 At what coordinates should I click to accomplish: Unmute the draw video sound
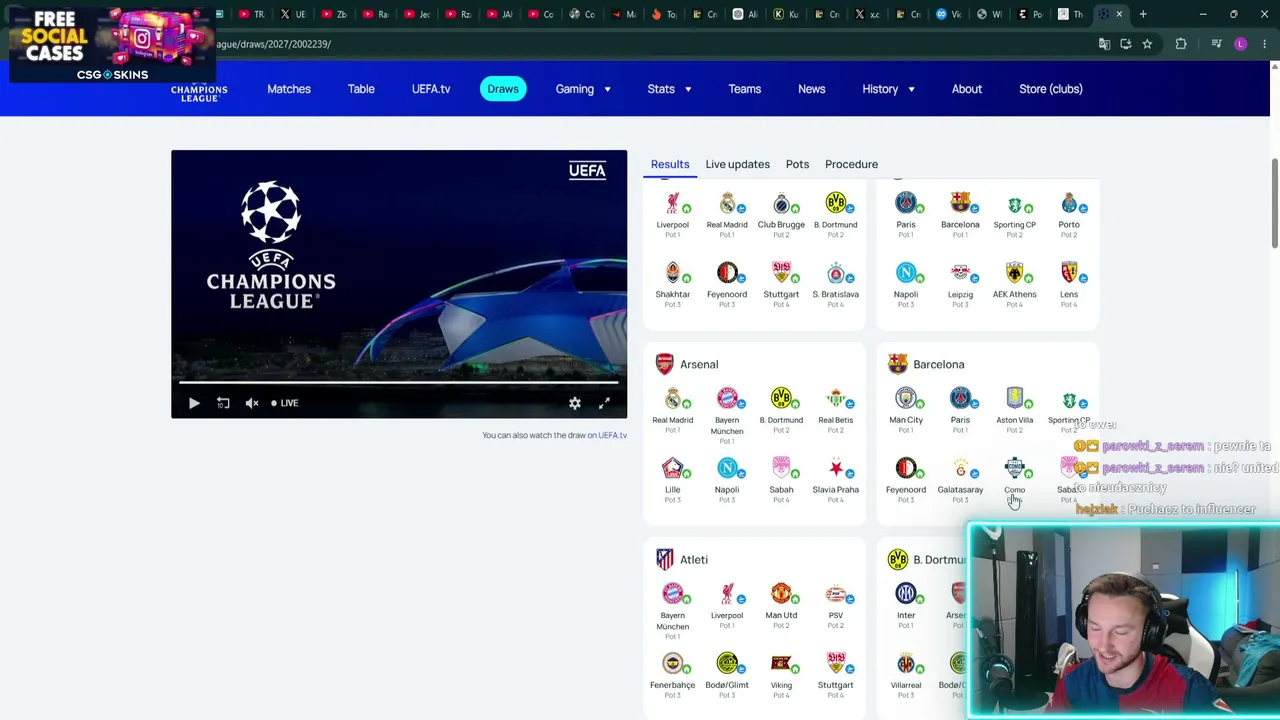point(252,403)
